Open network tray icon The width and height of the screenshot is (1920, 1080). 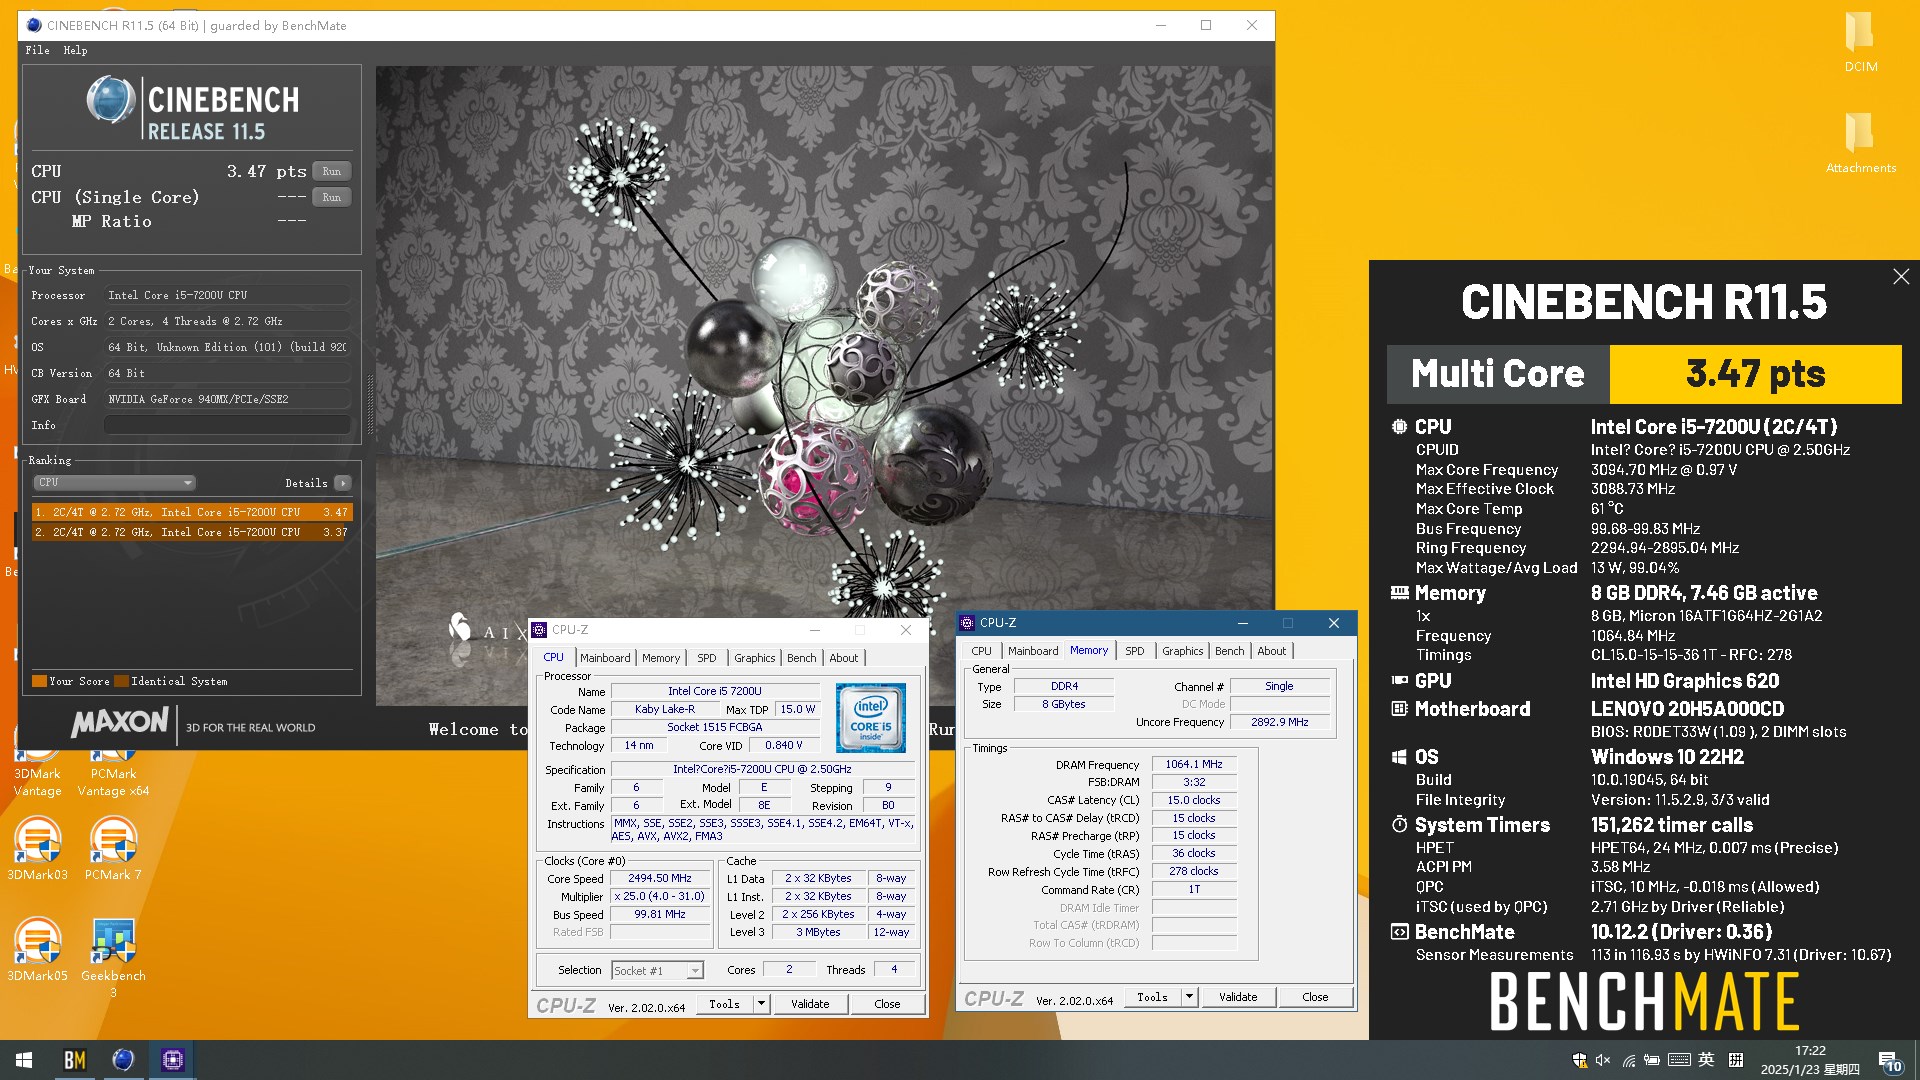[x=1629, y=1060]
